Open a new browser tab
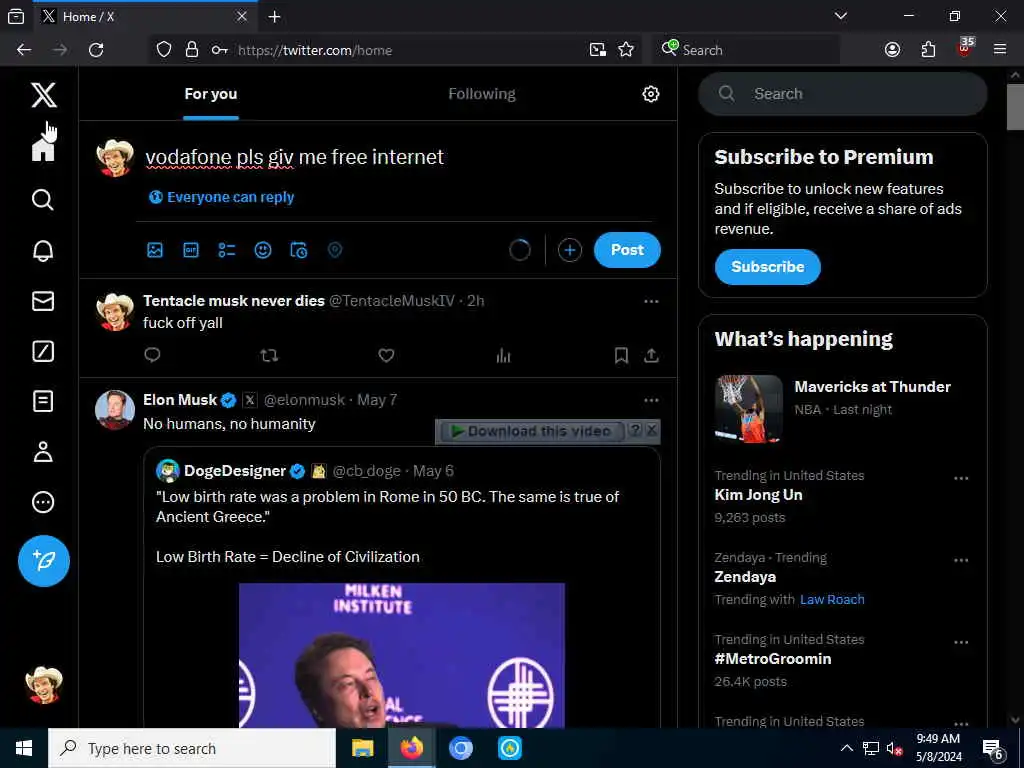The image size is (1024, 768). (x=275, y=16)
